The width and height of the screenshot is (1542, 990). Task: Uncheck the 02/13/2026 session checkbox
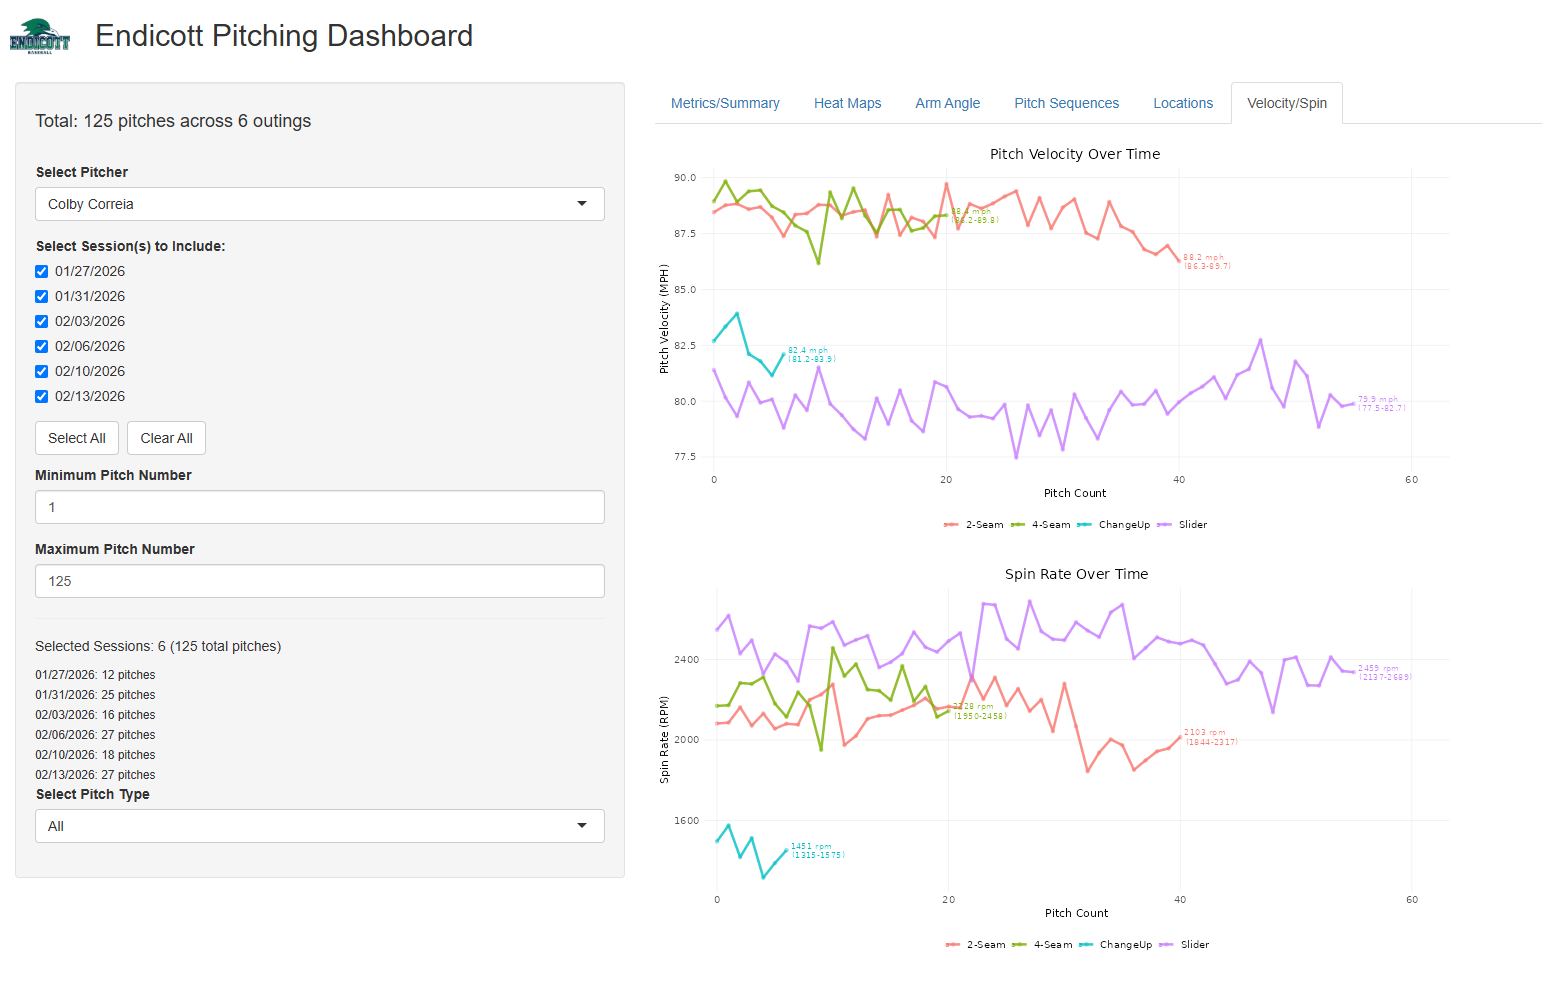click(x=41, y=396)
